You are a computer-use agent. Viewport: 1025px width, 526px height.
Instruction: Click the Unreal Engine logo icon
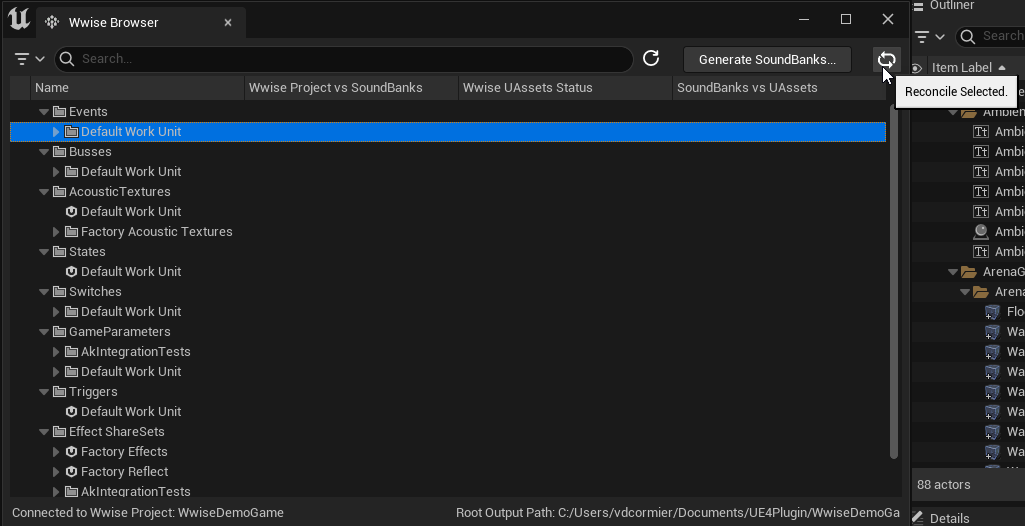point(18,21)
